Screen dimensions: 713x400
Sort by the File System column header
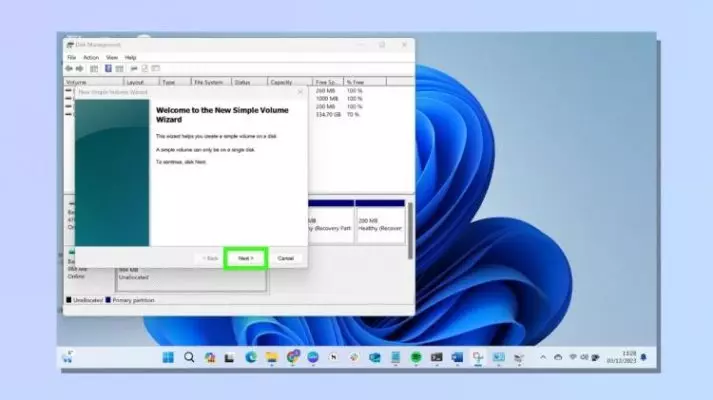pyautogui.click(x=211, y=82)
